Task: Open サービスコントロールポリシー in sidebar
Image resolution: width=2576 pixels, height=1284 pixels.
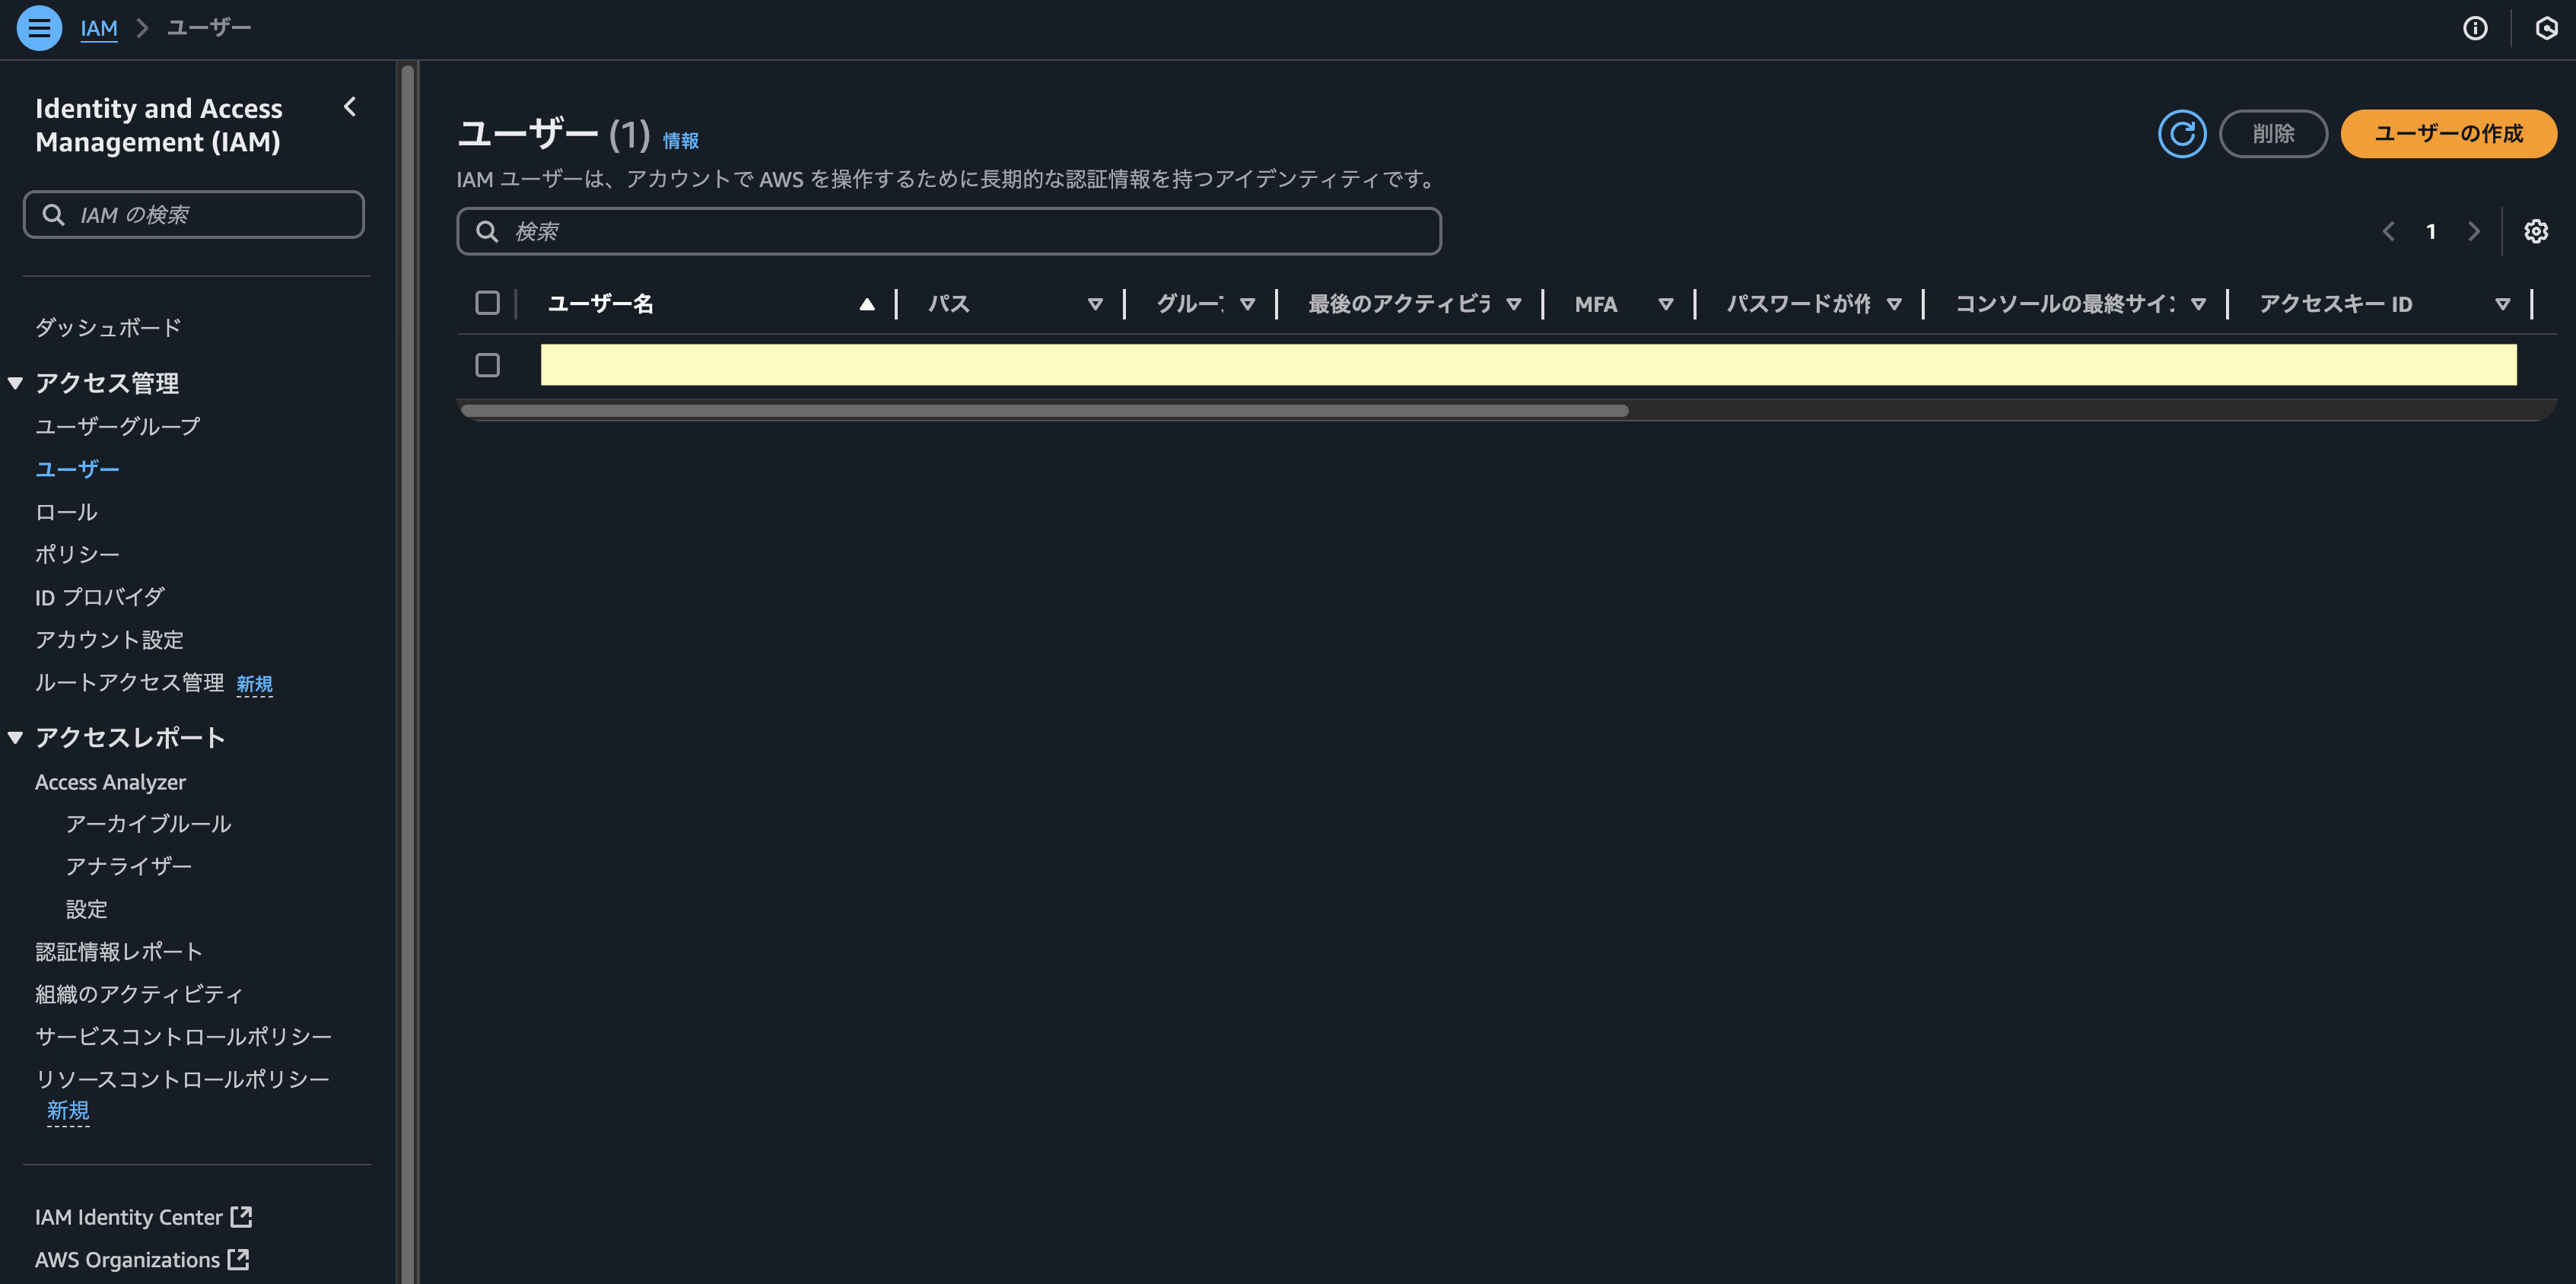Action: pos(183,1036)
